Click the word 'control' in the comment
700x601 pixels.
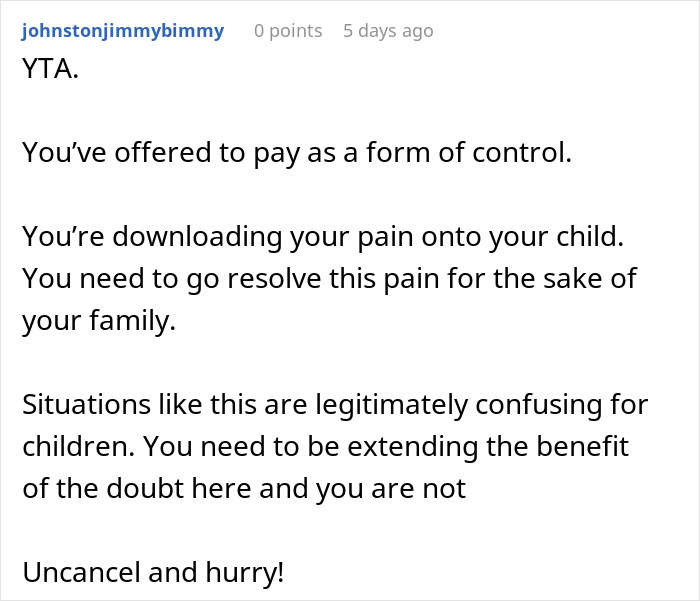[535, 153]
